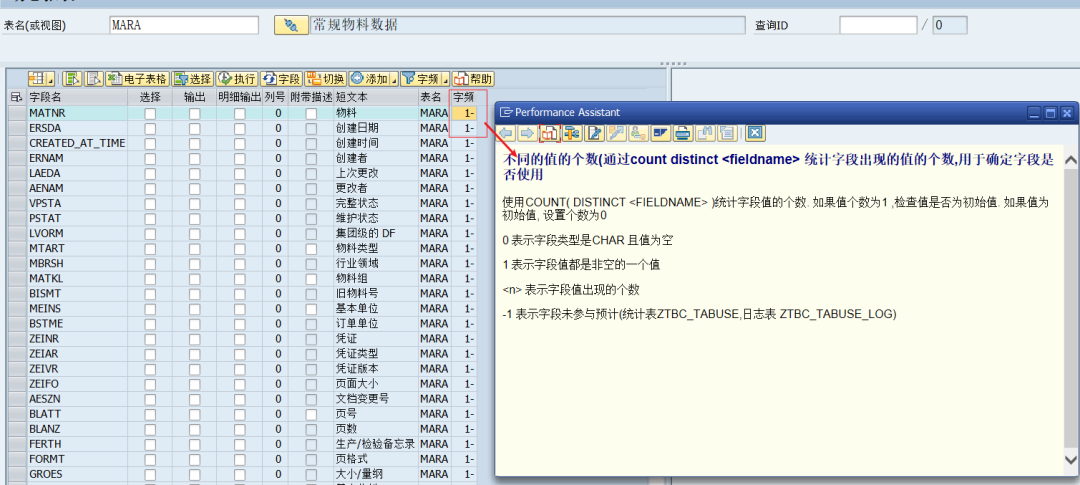
Task: Maximize the Performance Assistant window
Action: pyautogui.click(x=1051, y=112)
